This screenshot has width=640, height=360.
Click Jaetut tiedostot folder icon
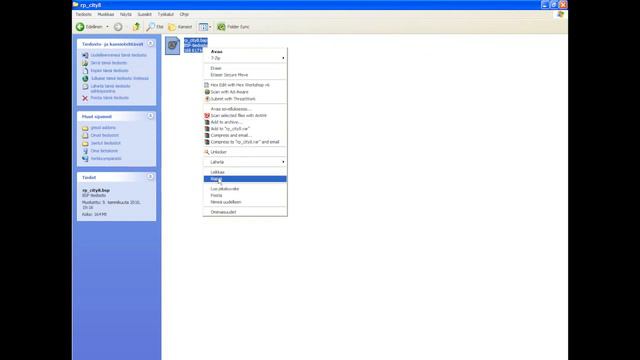coord(85,143)
